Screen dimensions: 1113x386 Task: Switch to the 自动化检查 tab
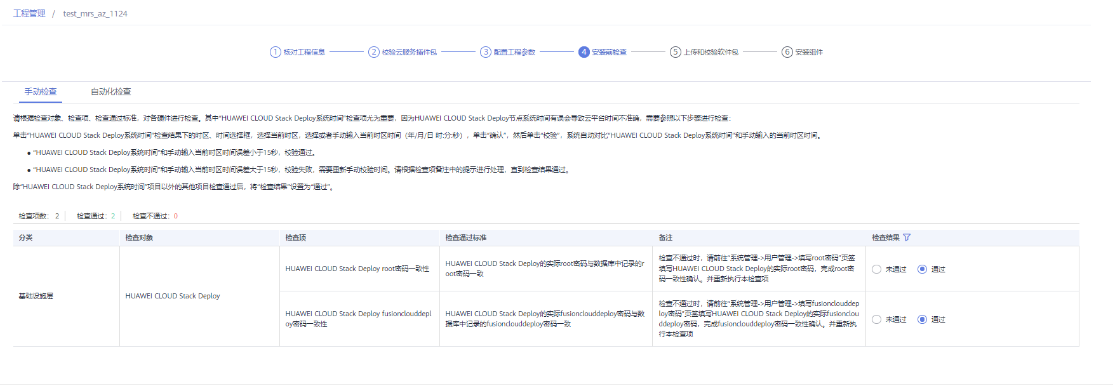[x=111, y=92]
